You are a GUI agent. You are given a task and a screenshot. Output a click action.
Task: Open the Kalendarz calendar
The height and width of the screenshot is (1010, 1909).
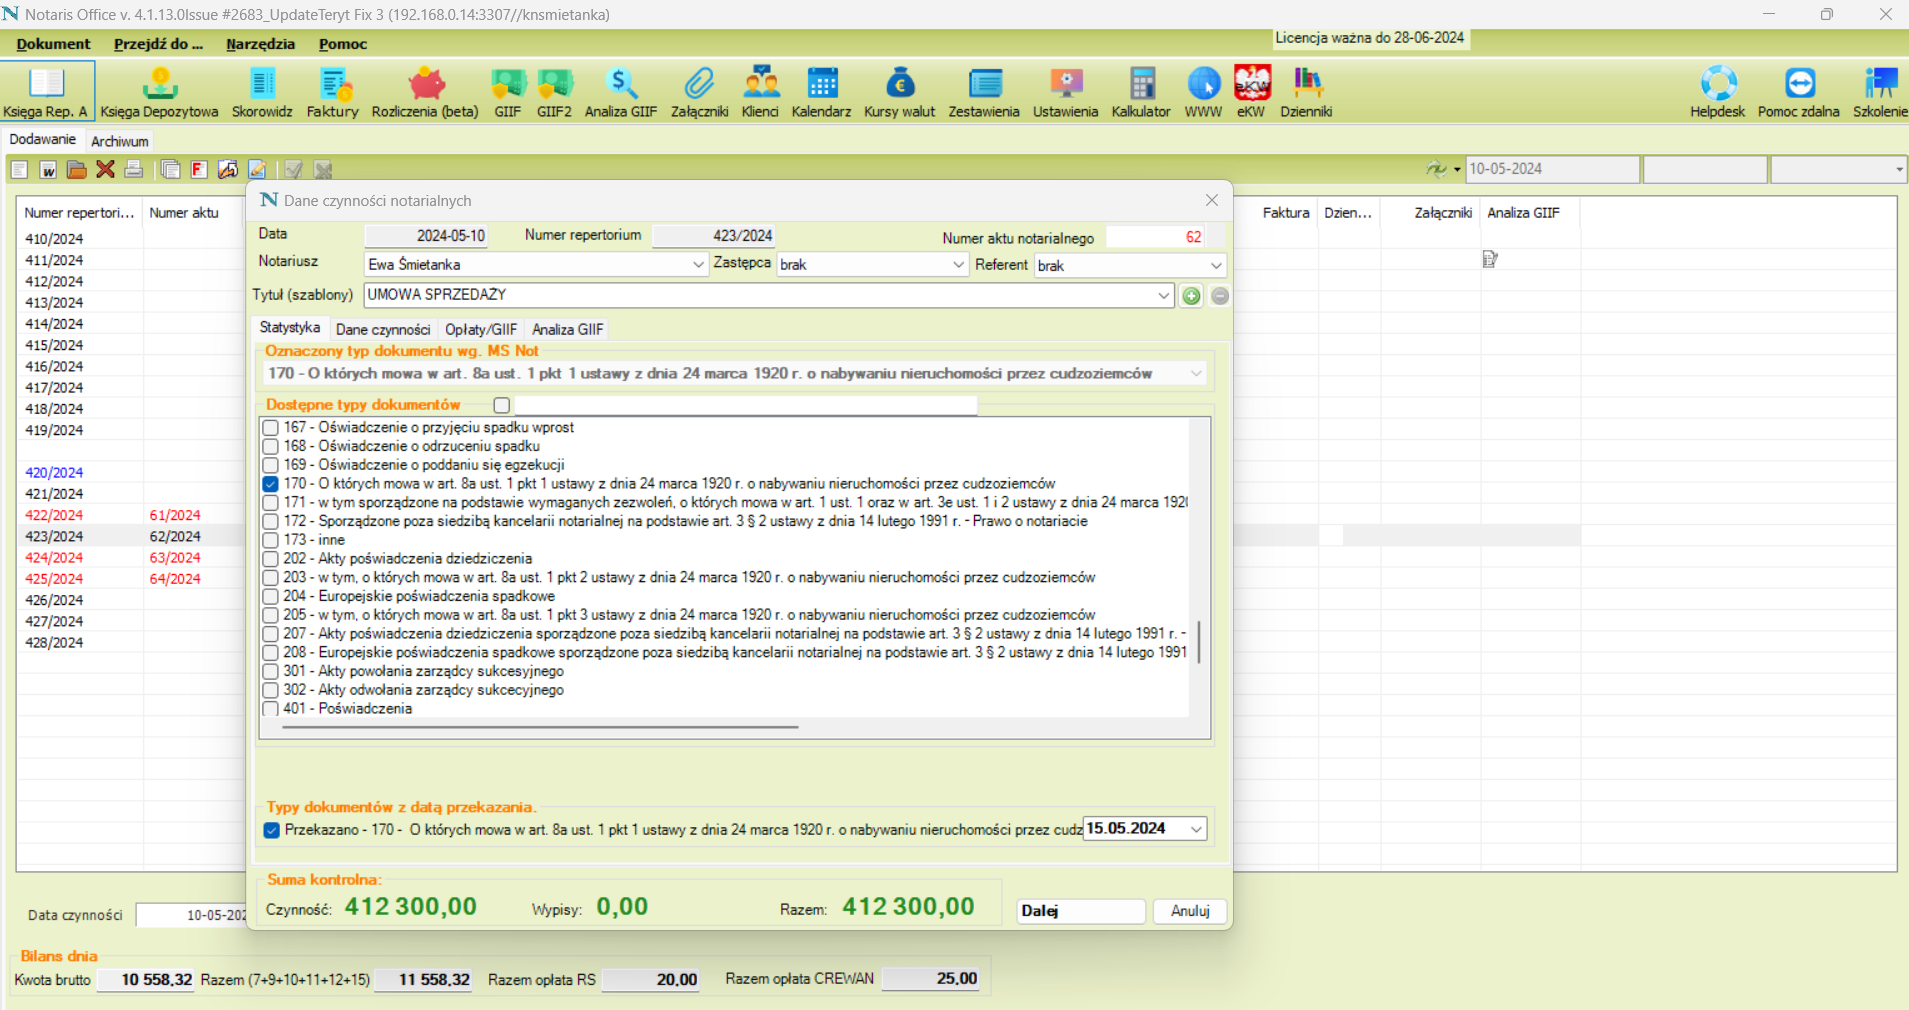[x=822, y=91]
